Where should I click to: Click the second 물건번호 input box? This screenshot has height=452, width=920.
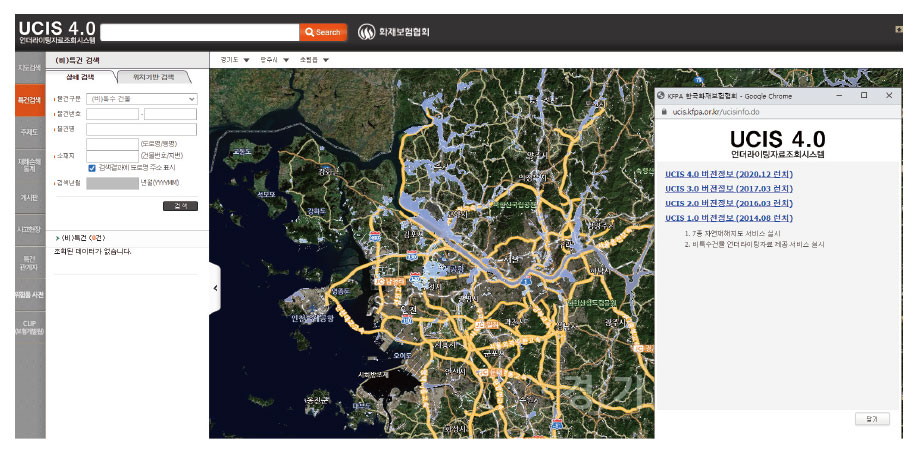coord(171,114)
